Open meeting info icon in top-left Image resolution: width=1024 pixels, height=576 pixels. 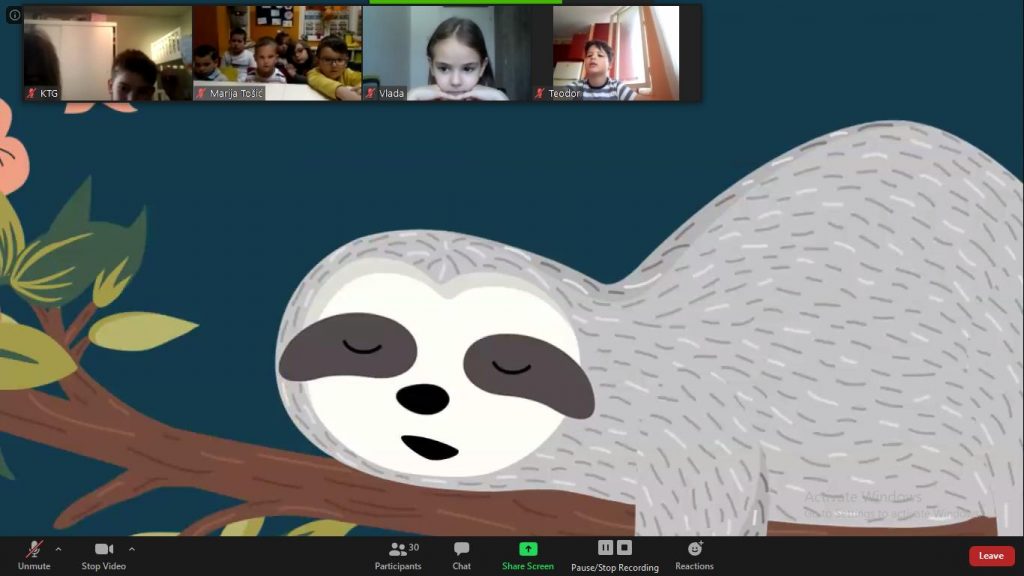[x=14, y=15]
